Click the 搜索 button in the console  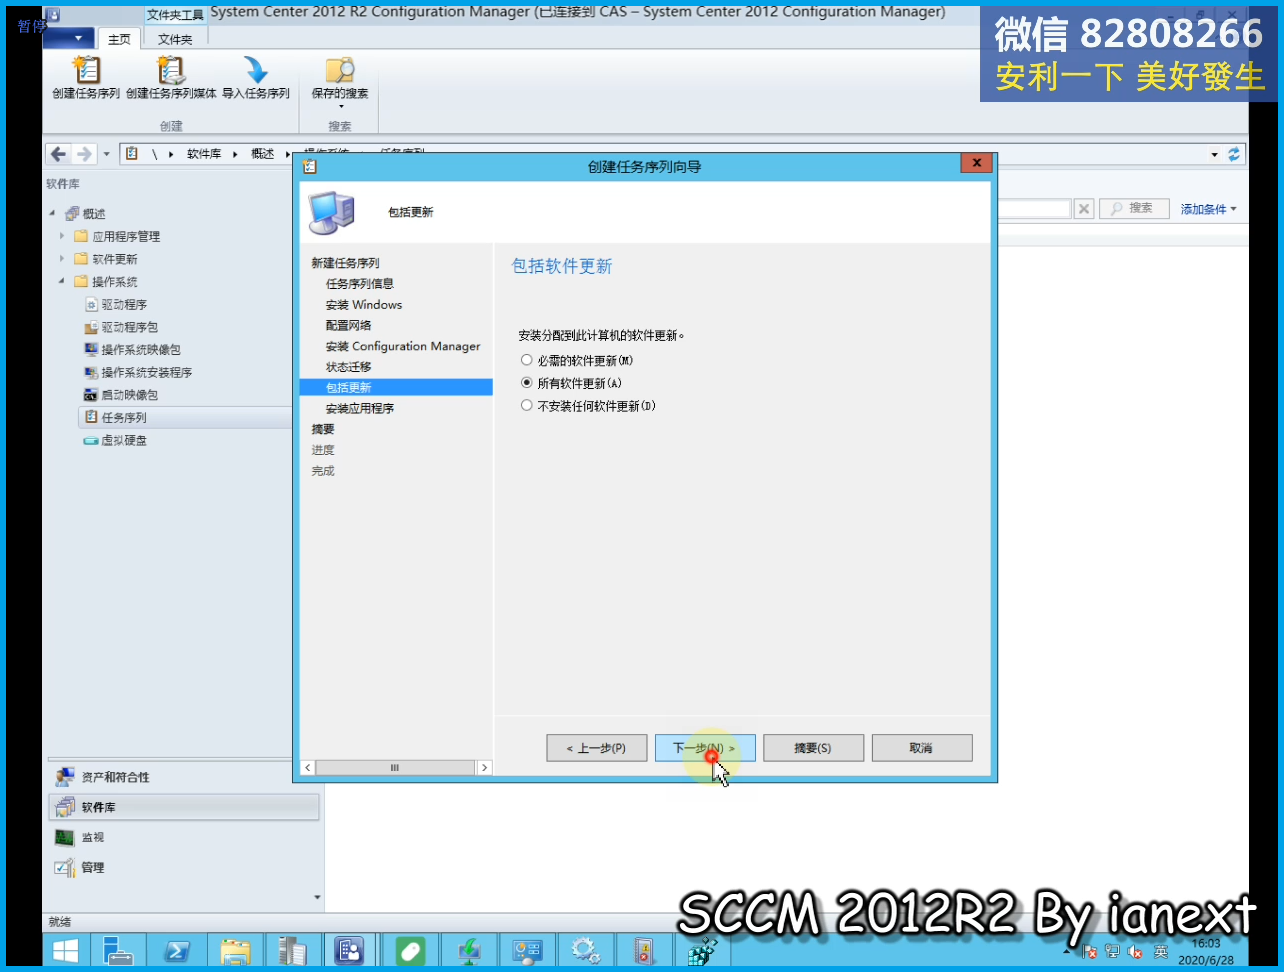1132,208
